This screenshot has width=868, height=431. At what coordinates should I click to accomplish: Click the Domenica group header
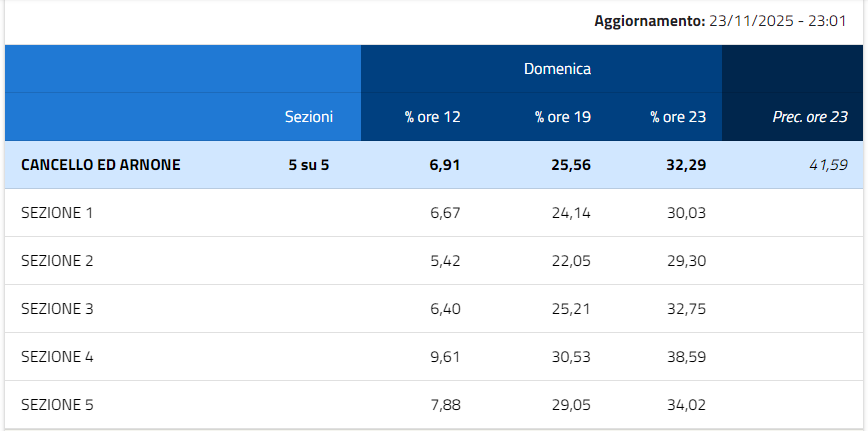click(557, 69)
